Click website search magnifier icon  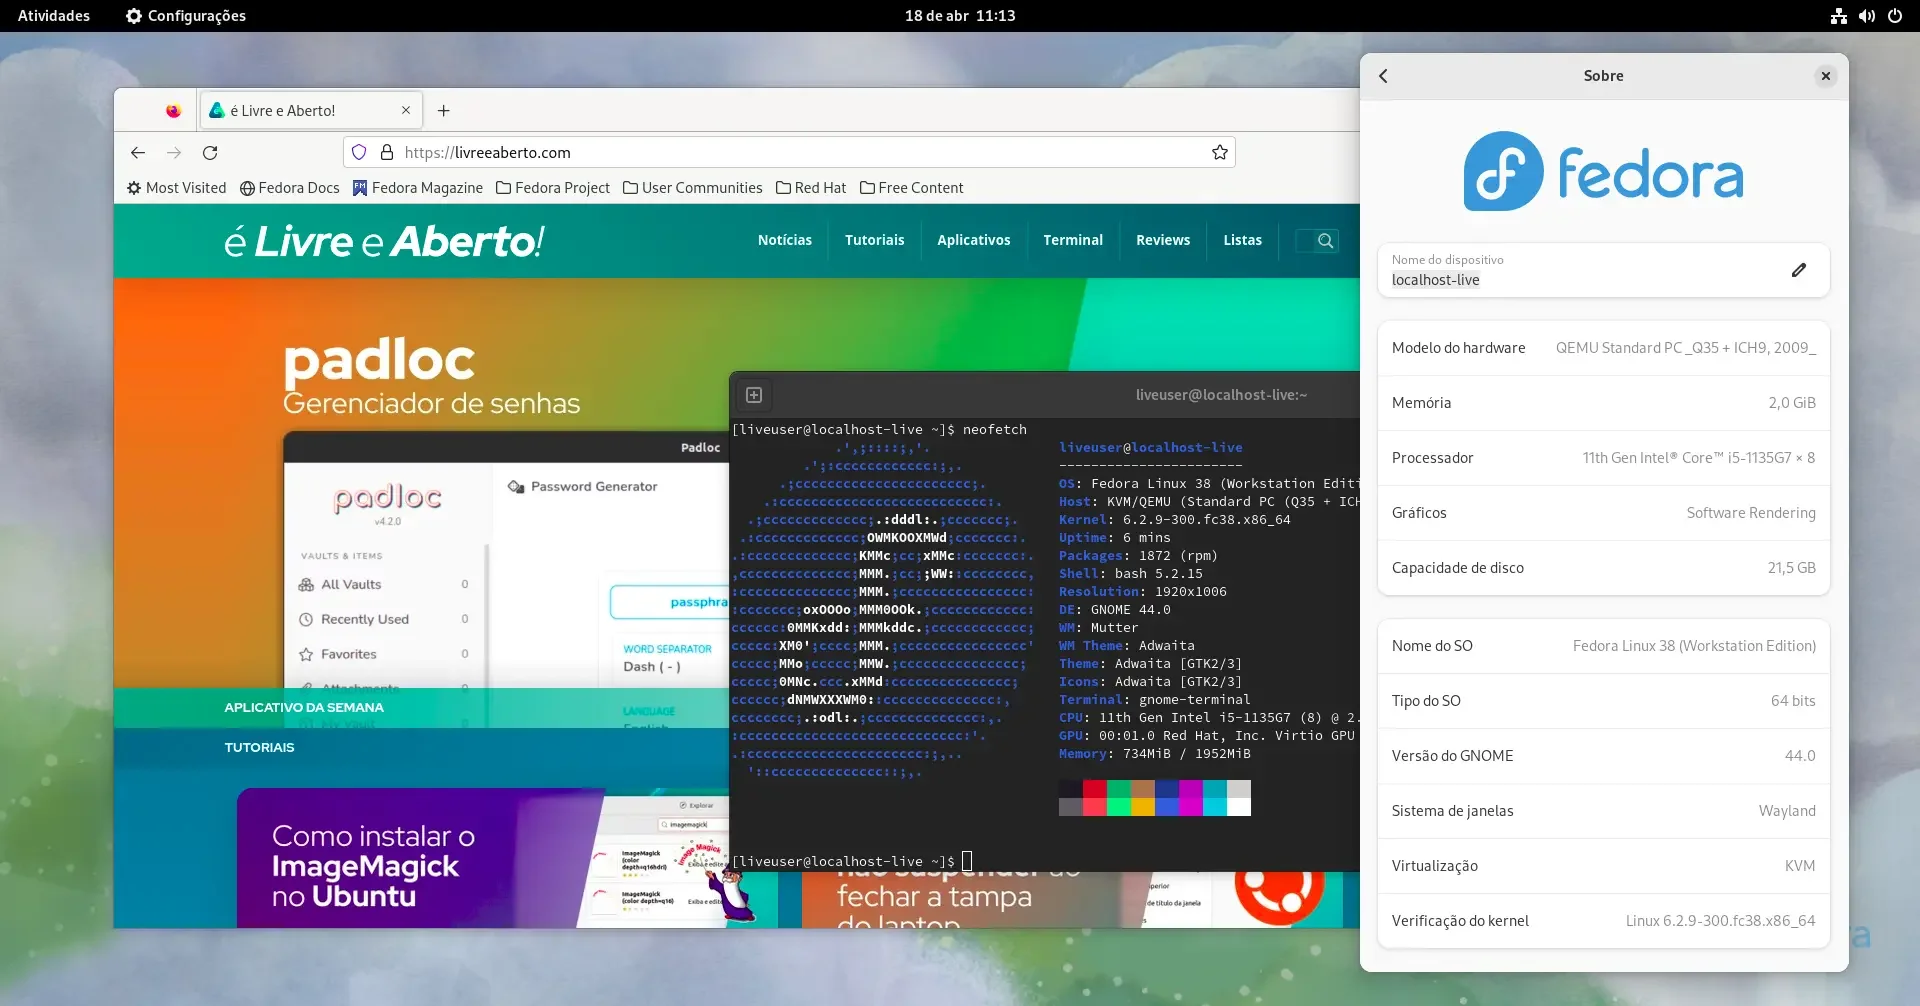[1325, 240]
